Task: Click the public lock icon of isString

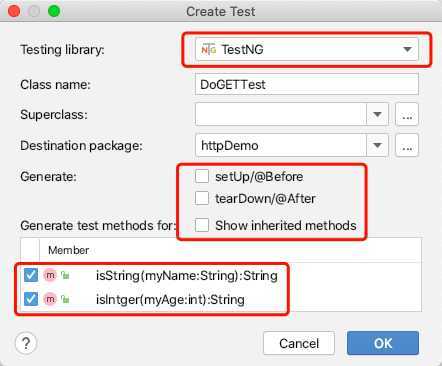Action: [x=65, y=275]
